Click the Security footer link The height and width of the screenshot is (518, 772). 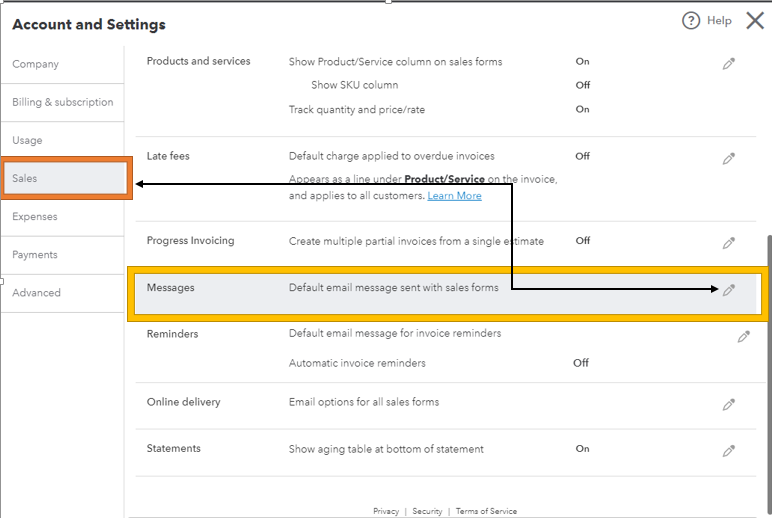[x=427, y=511]
